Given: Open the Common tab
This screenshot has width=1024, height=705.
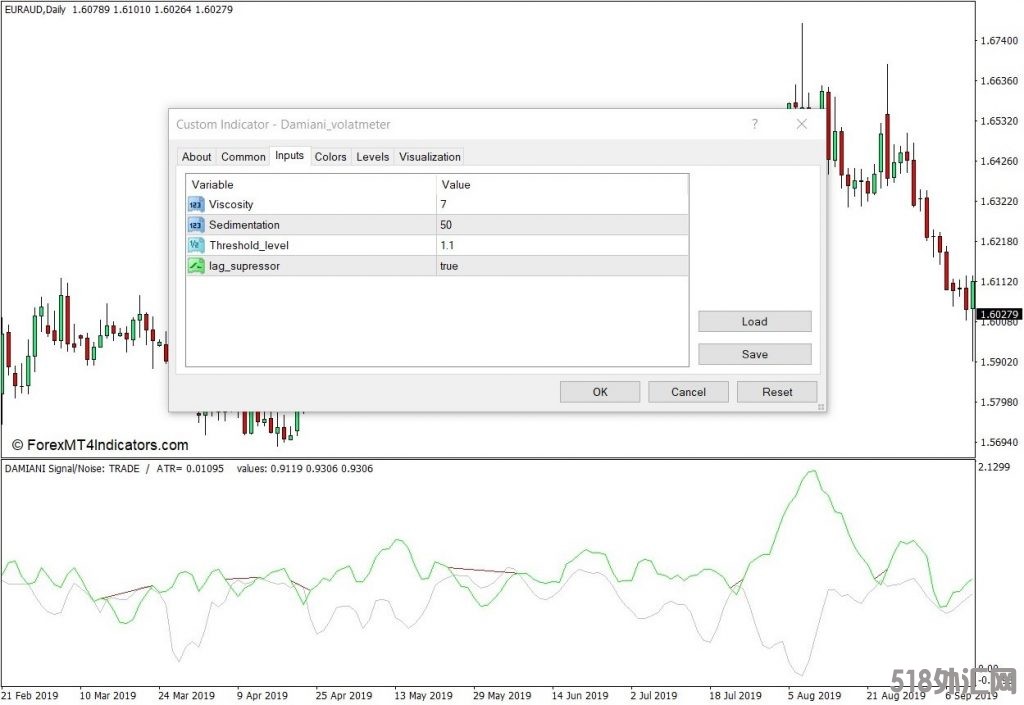Looking at the screenshot, I should click(x=243, y=157).
